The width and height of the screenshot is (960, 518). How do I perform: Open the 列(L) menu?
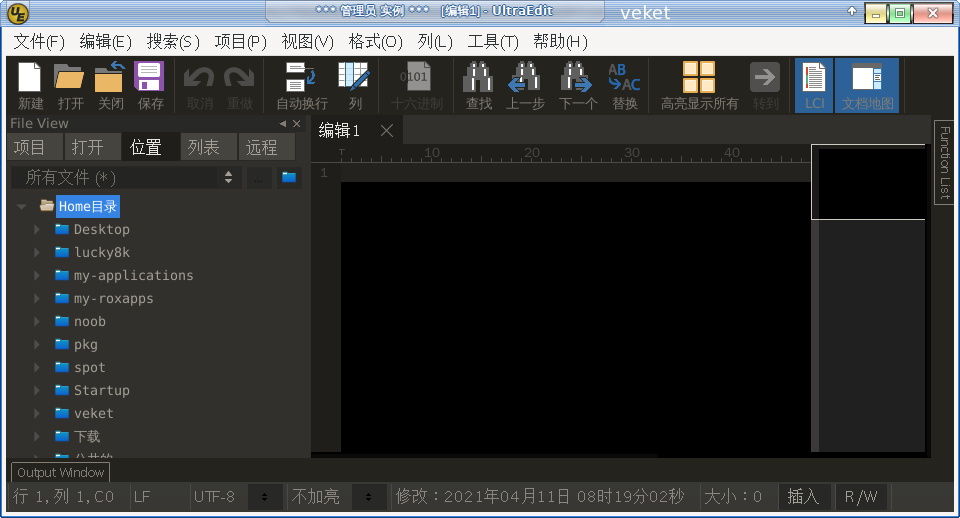coord(435,42)
